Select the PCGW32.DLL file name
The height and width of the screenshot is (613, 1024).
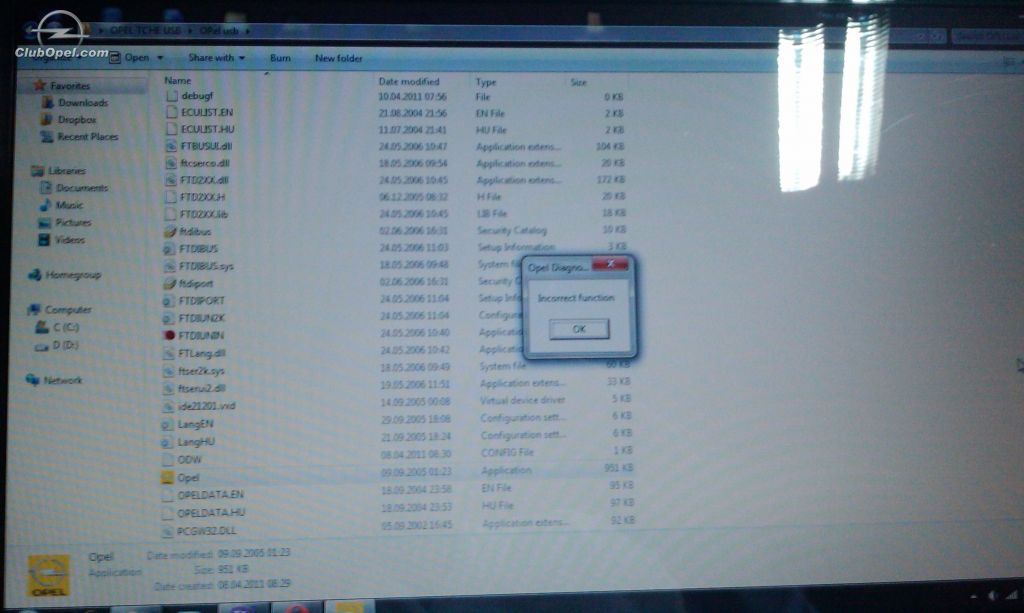(206, 531)
